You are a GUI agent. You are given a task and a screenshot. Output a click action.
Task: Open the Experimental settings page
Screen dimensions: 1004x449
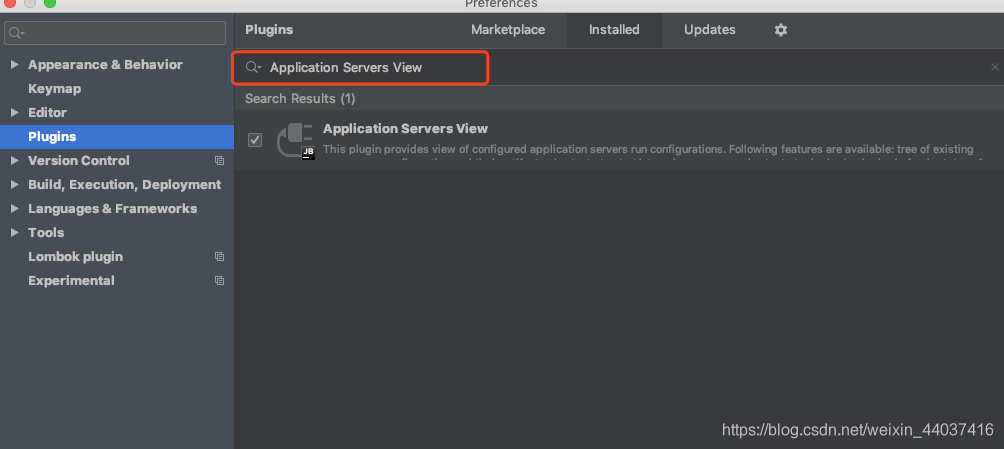[x=71, y=281]
